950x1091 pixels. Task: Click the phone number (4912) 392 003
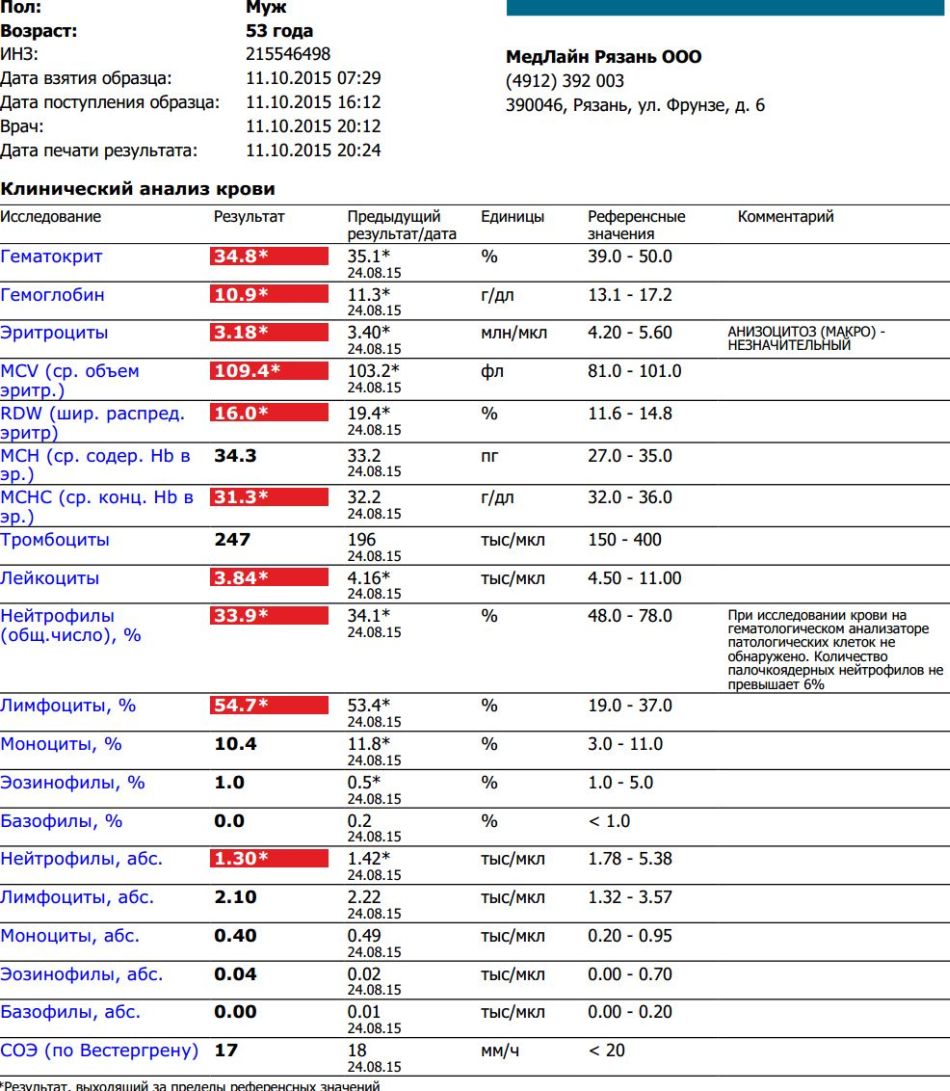[565, 81]
